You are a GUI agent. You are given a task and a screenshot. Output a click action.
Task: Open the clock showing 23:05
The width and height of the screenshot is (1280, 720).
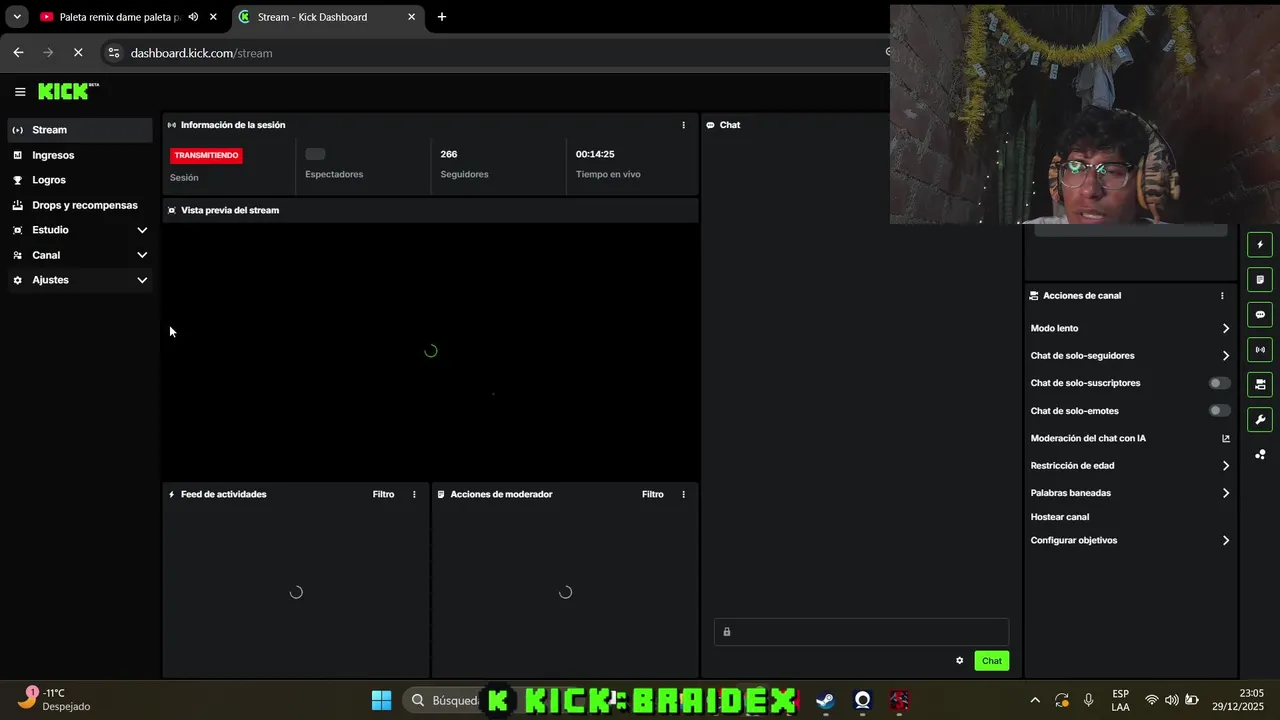coord(1236,700)
